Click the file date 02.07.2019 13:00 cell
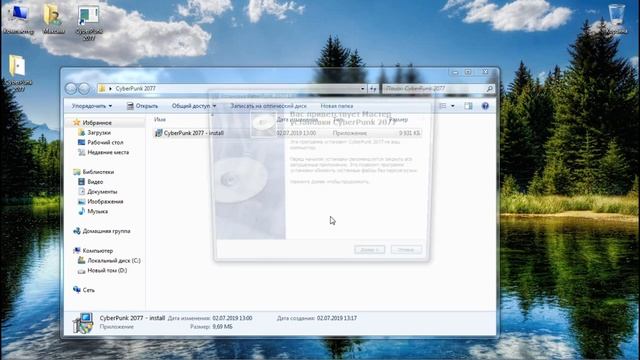The height and width of the screenshot is (360, 640). (x=296, y=133)
